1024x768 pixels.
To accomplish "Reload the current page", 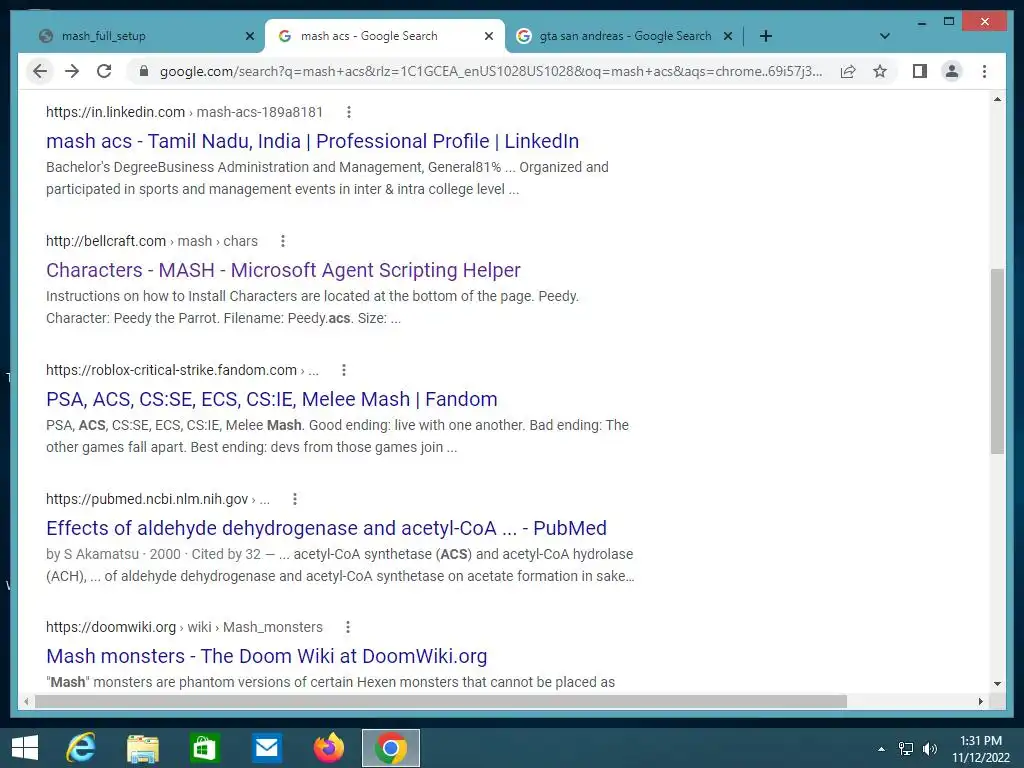I will [x=104, y=71].
